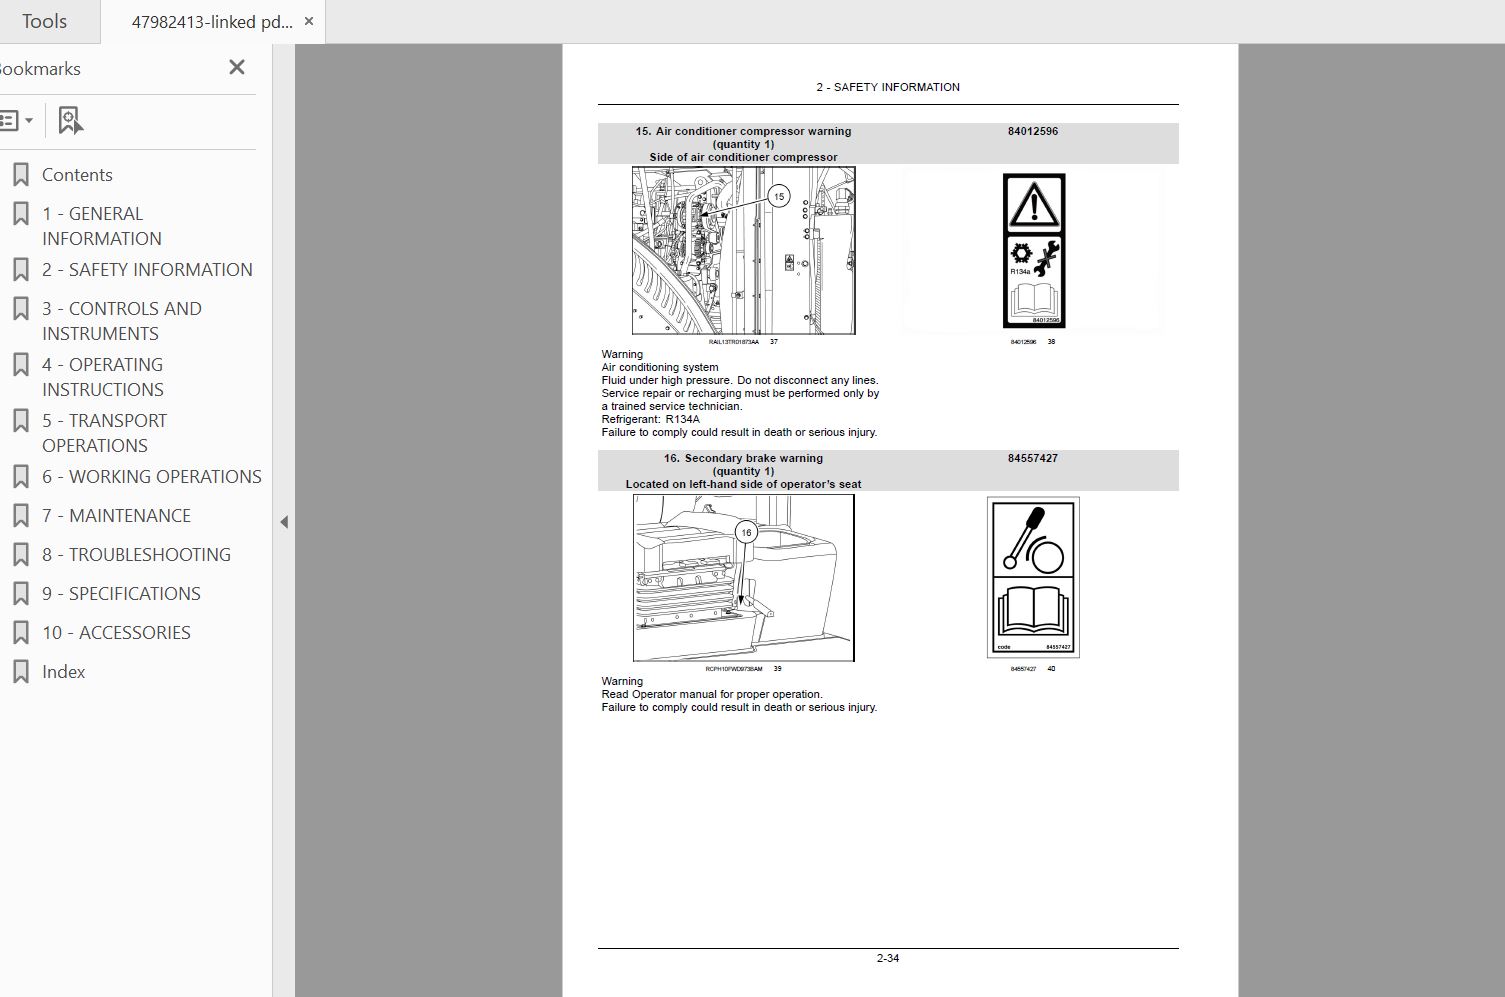This screenshot has width=1505, height=997.
Task: Click the operator's seat location figure 16
Action: coord(744,578)
